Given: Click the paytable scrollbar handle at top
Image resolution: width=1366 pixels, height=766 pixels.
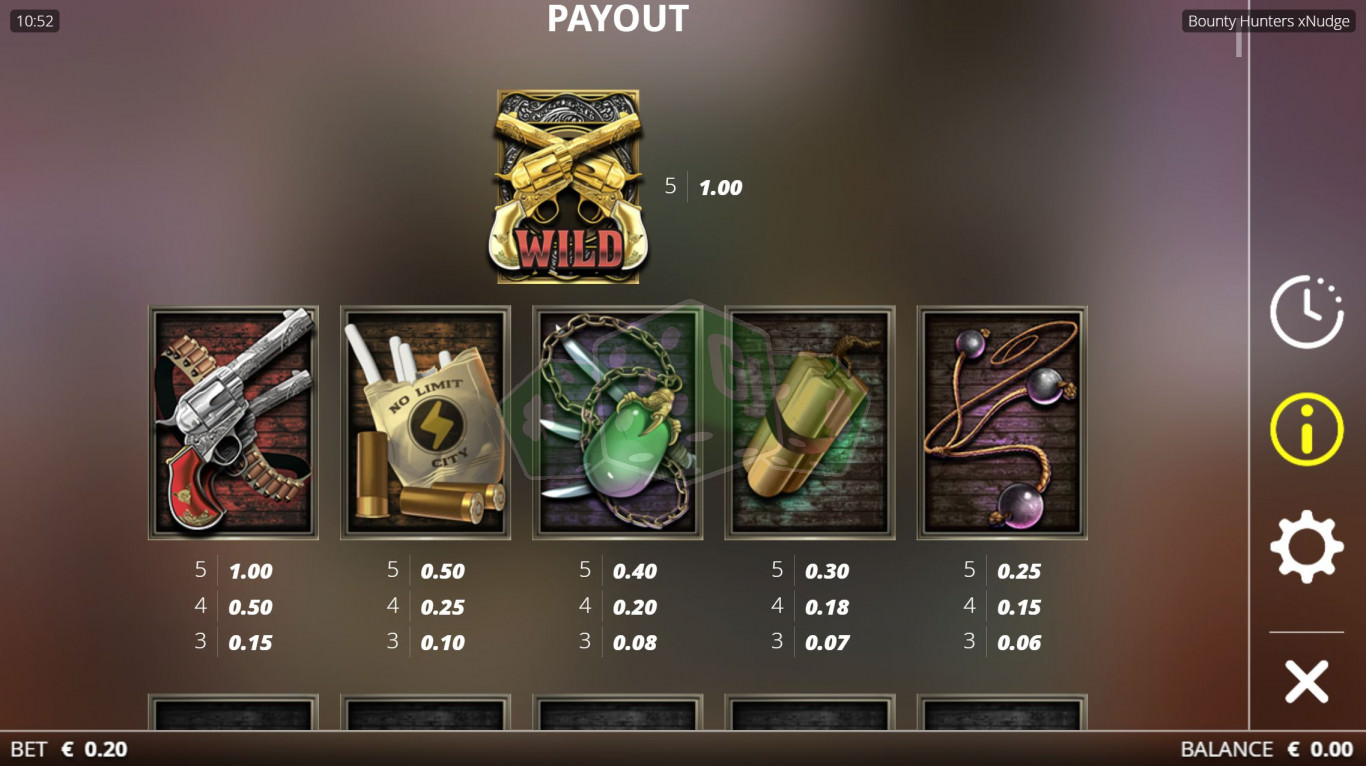Looking at the screenshot, I should coord(1238,43).
